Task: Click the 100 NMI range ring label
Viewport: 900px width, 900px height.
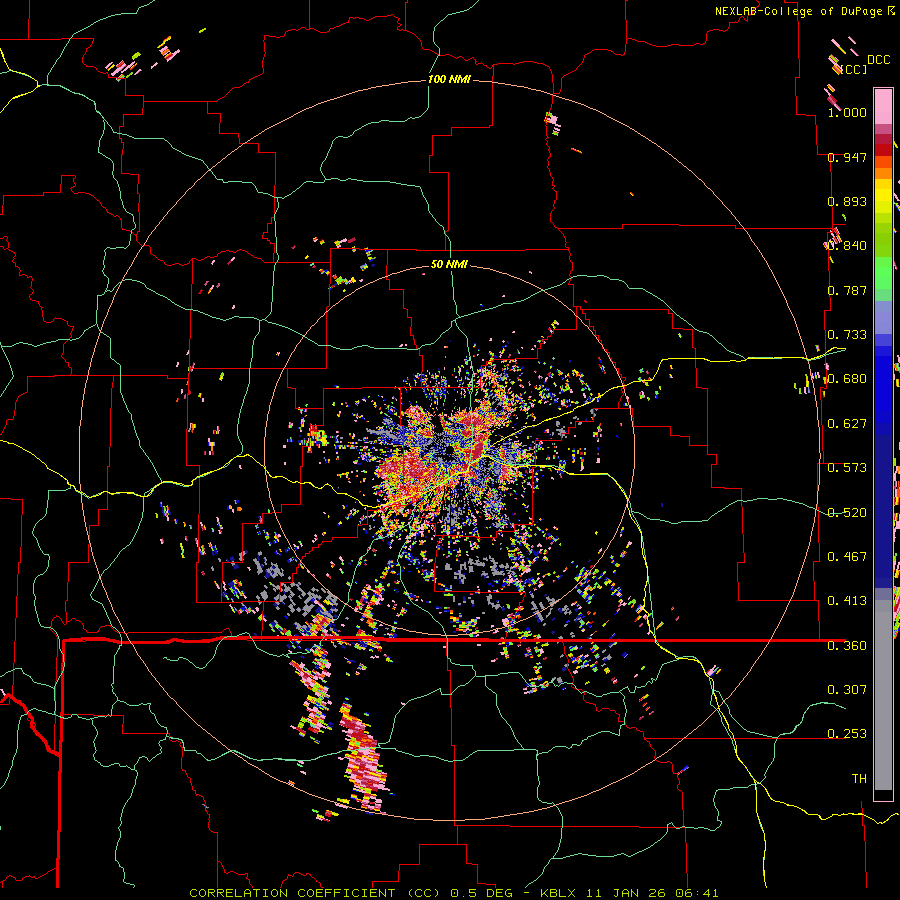Action: (x=449, y=79)
